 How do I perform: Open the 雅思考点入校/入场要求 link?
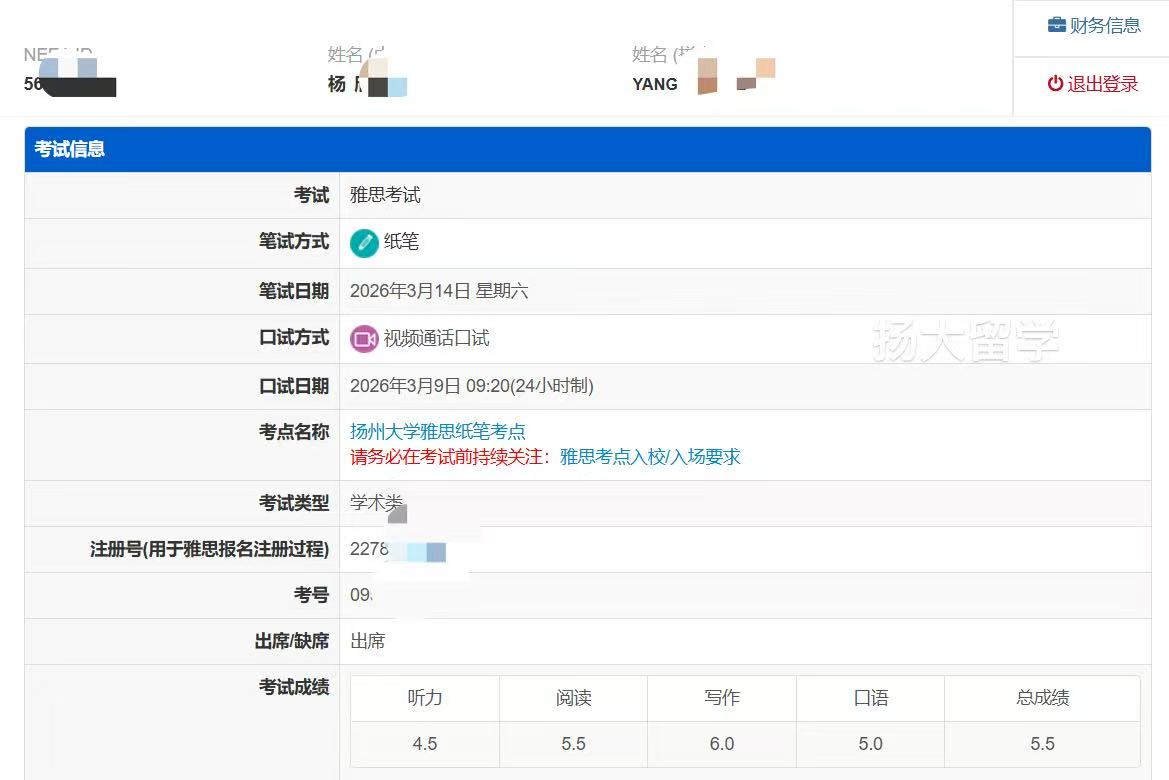click(650, 457)
